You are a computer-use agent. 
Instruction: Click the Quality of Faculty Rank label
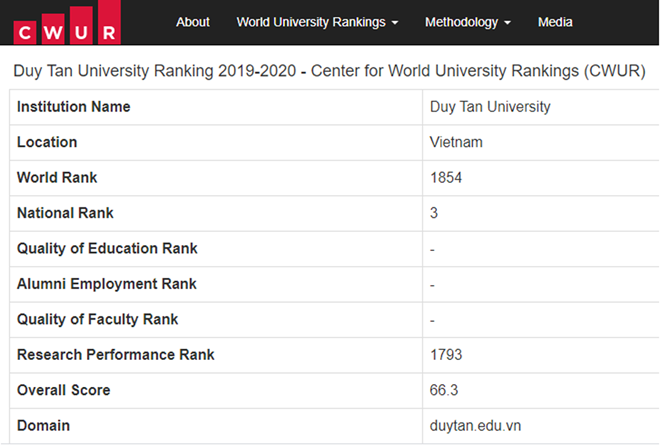pyautogui.click(x=97, y=319)
